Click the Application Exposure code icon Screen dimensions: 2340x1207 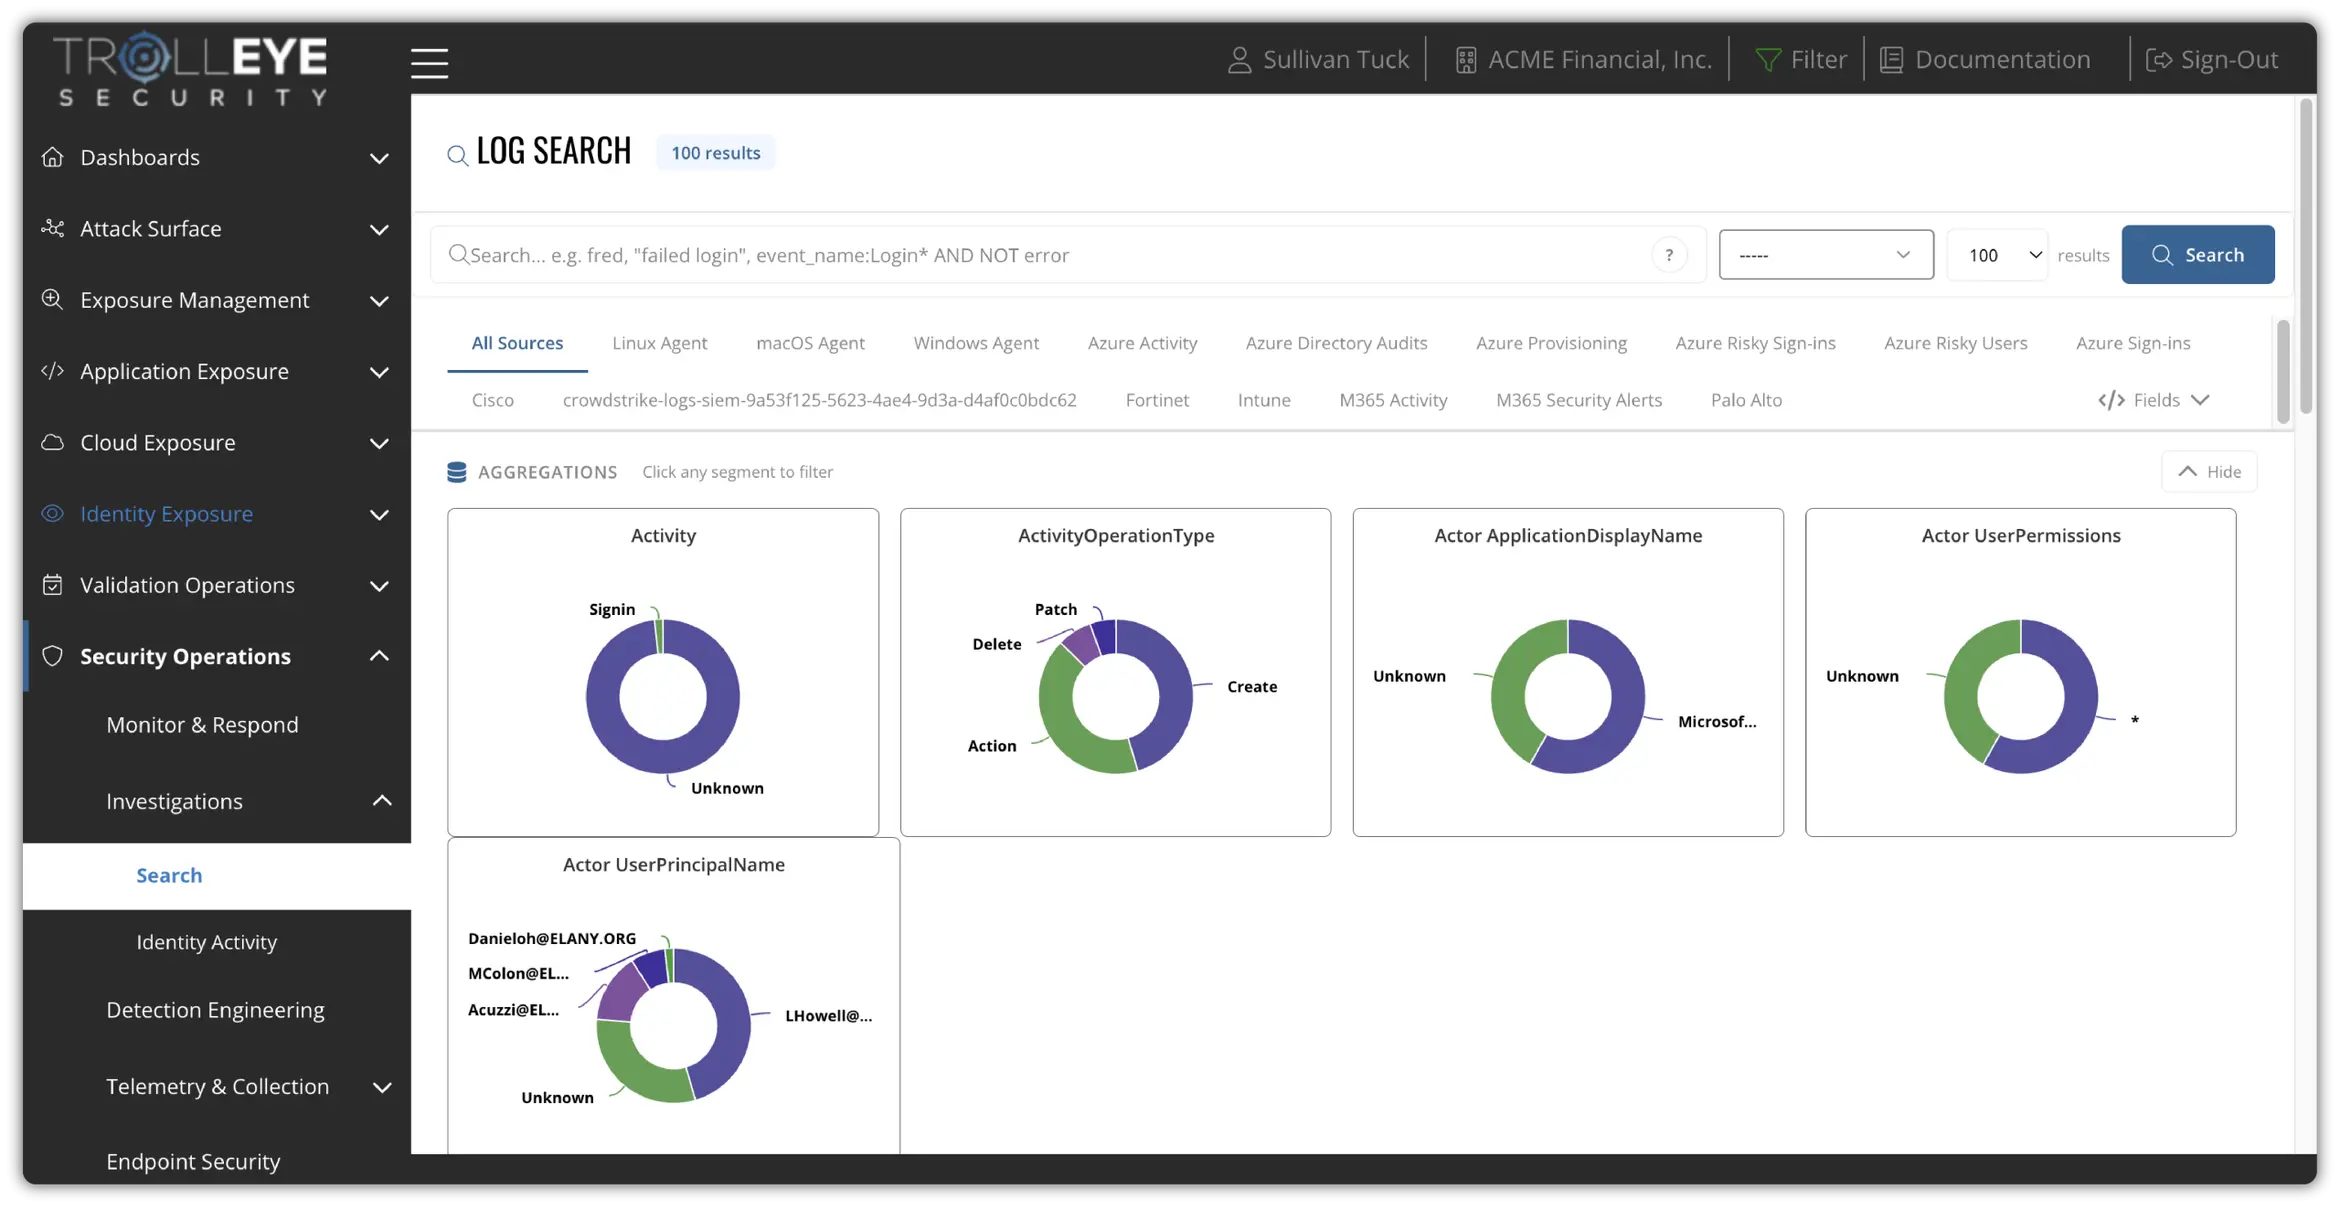point(52,371)
